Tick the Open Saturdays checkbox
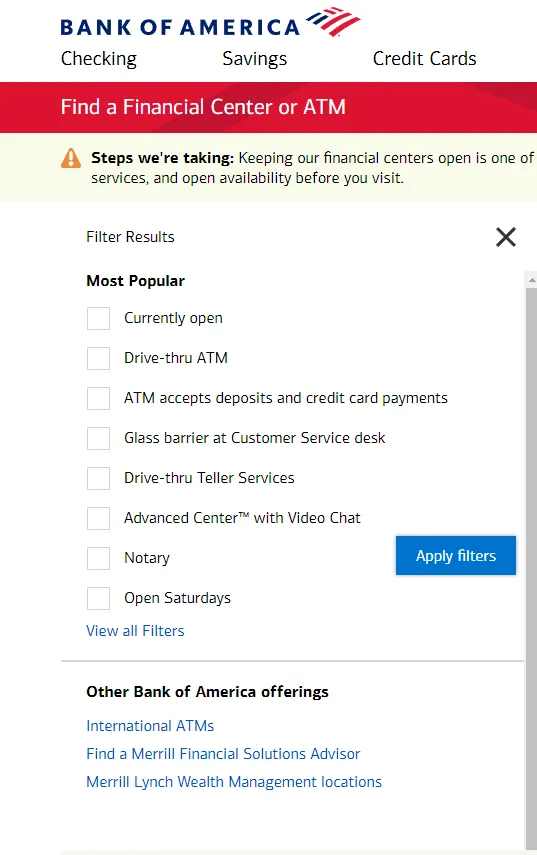 [99, 598]
